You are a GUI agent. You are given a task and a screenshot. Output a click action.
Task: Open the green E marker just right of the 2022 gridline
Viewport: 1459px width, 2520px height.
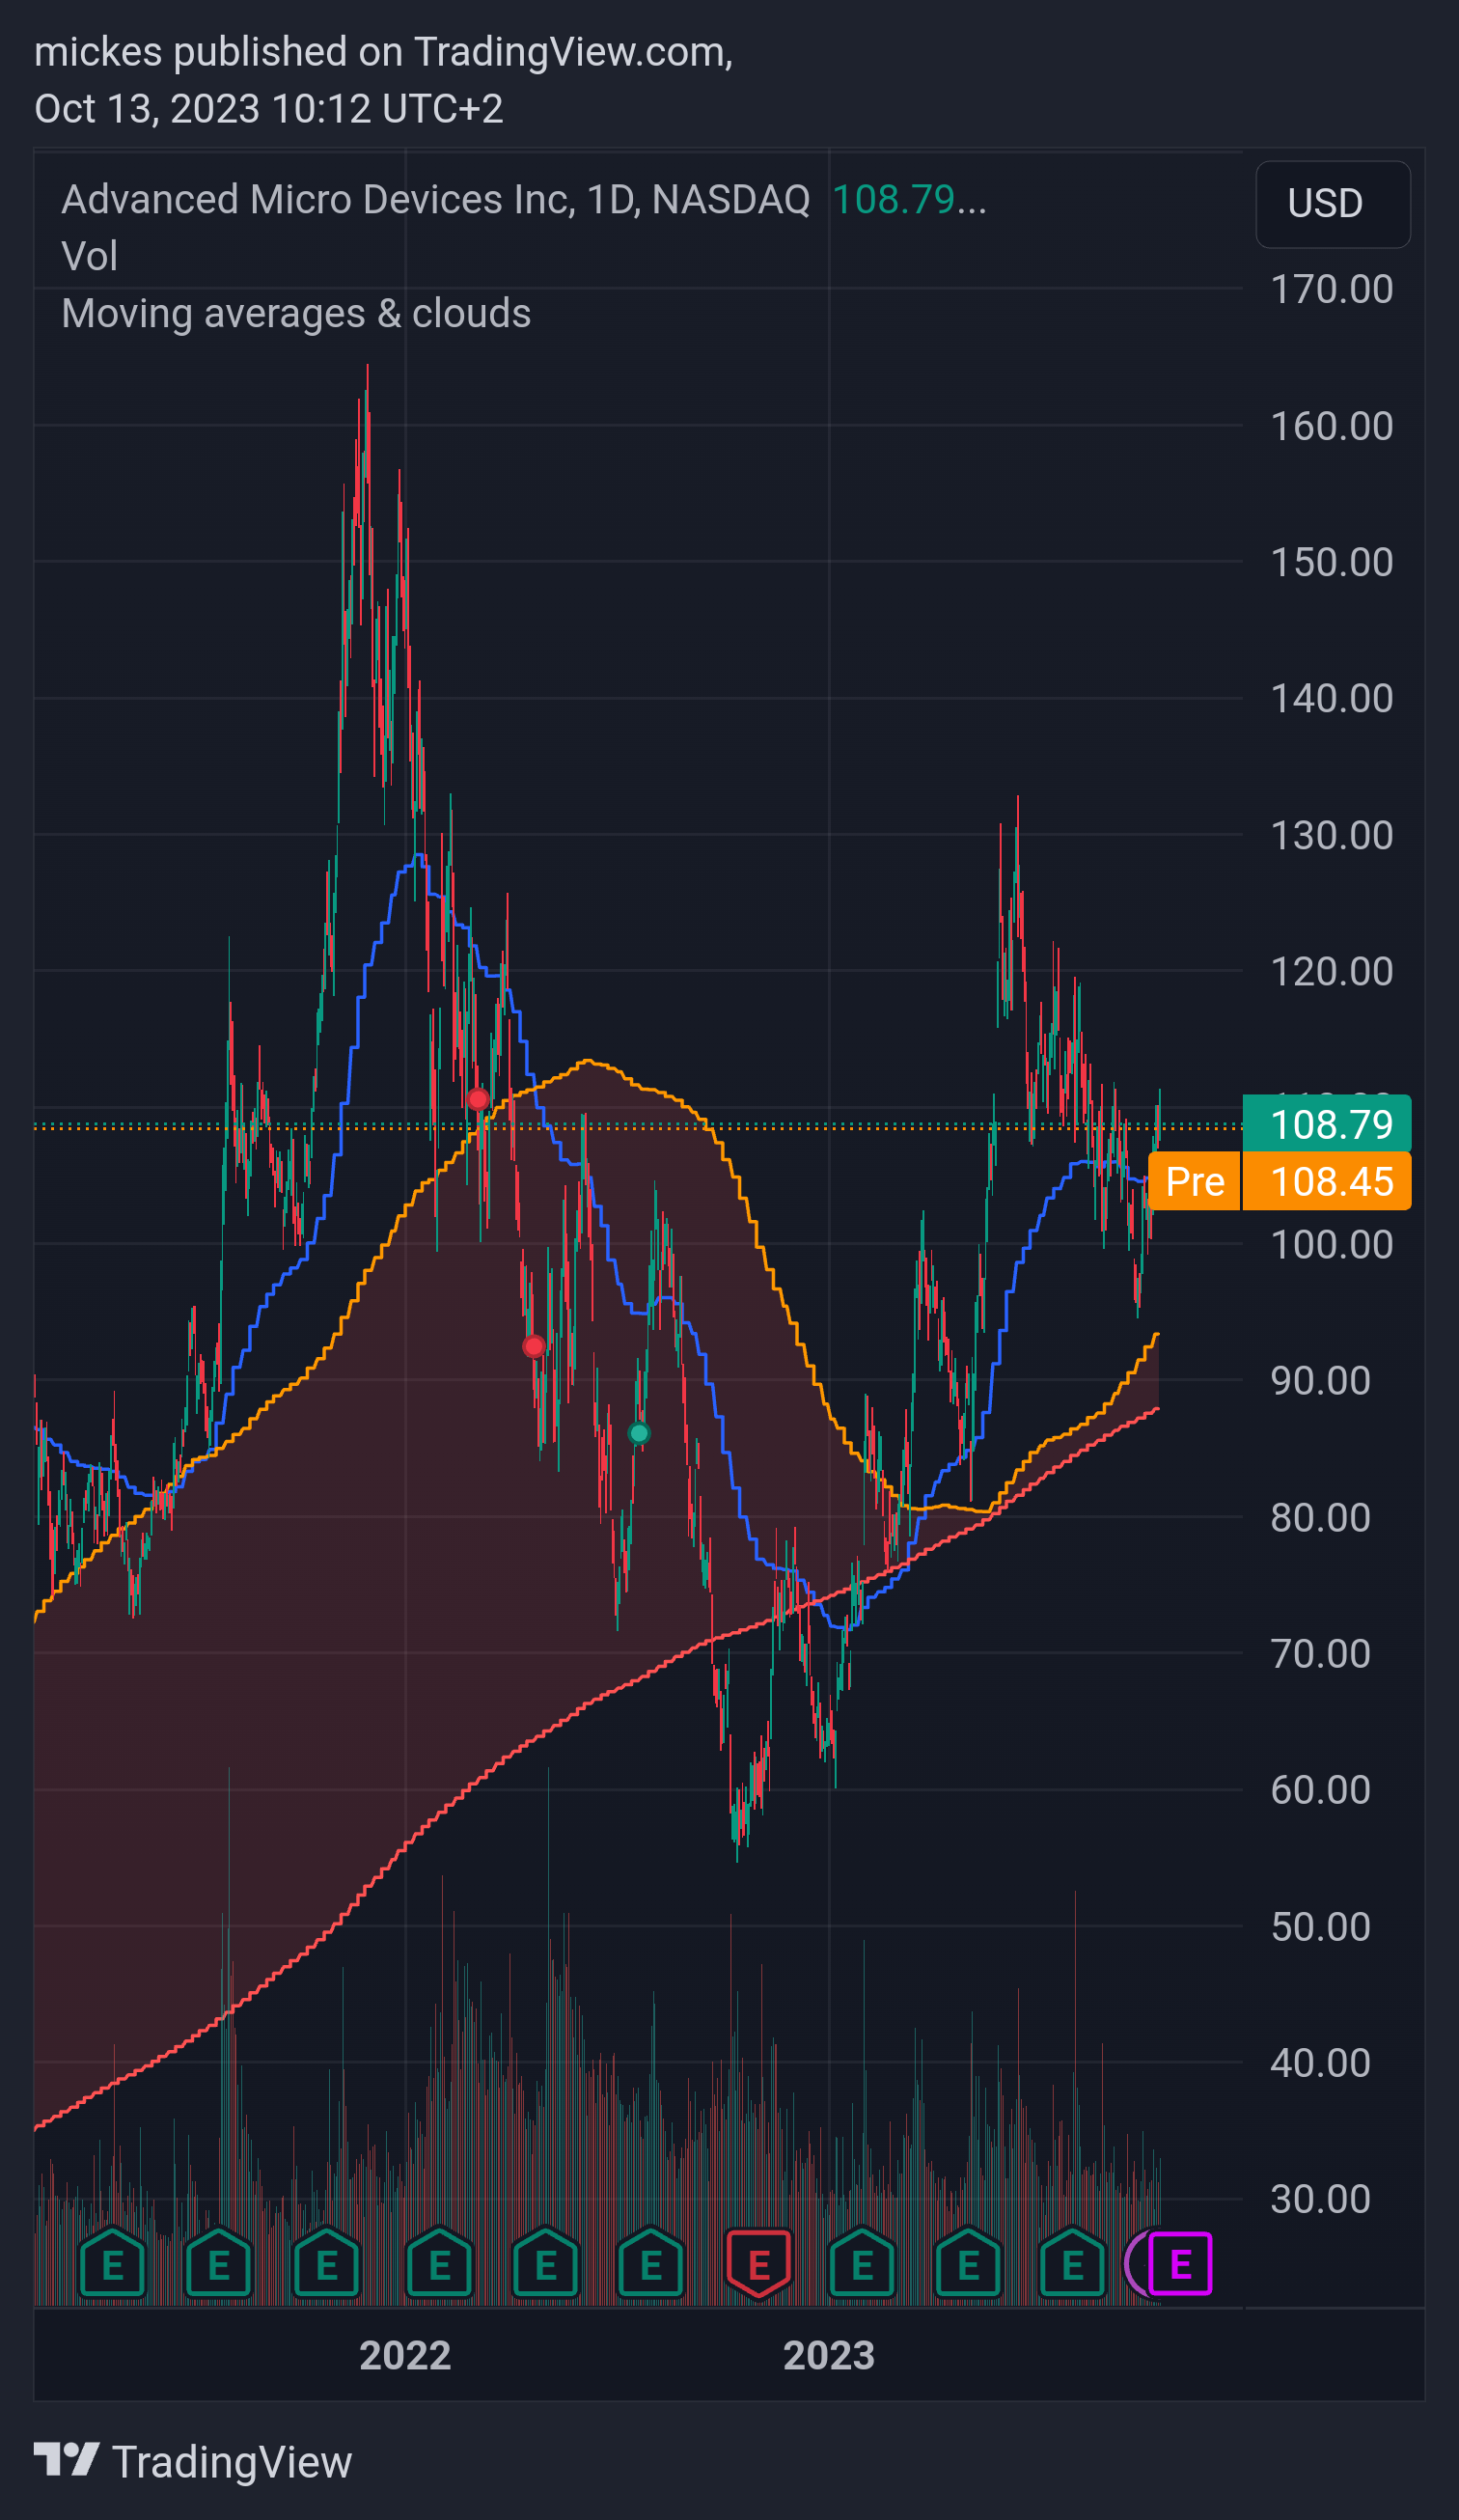click(439, 2263)
